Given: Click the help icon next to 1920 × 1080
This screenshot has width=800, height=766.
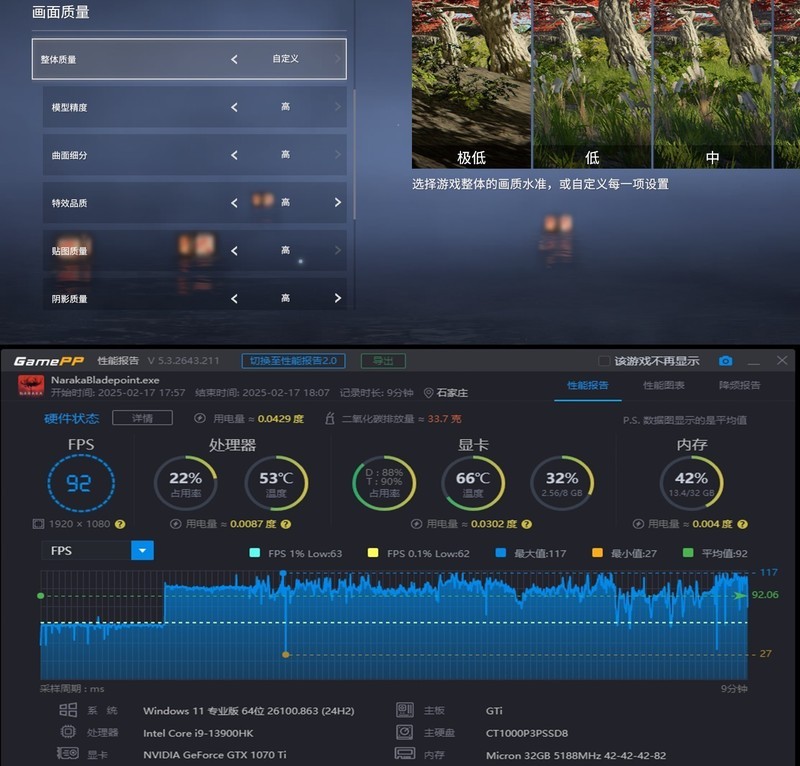Looking at the screenshot, I should [x=120, y=524].
